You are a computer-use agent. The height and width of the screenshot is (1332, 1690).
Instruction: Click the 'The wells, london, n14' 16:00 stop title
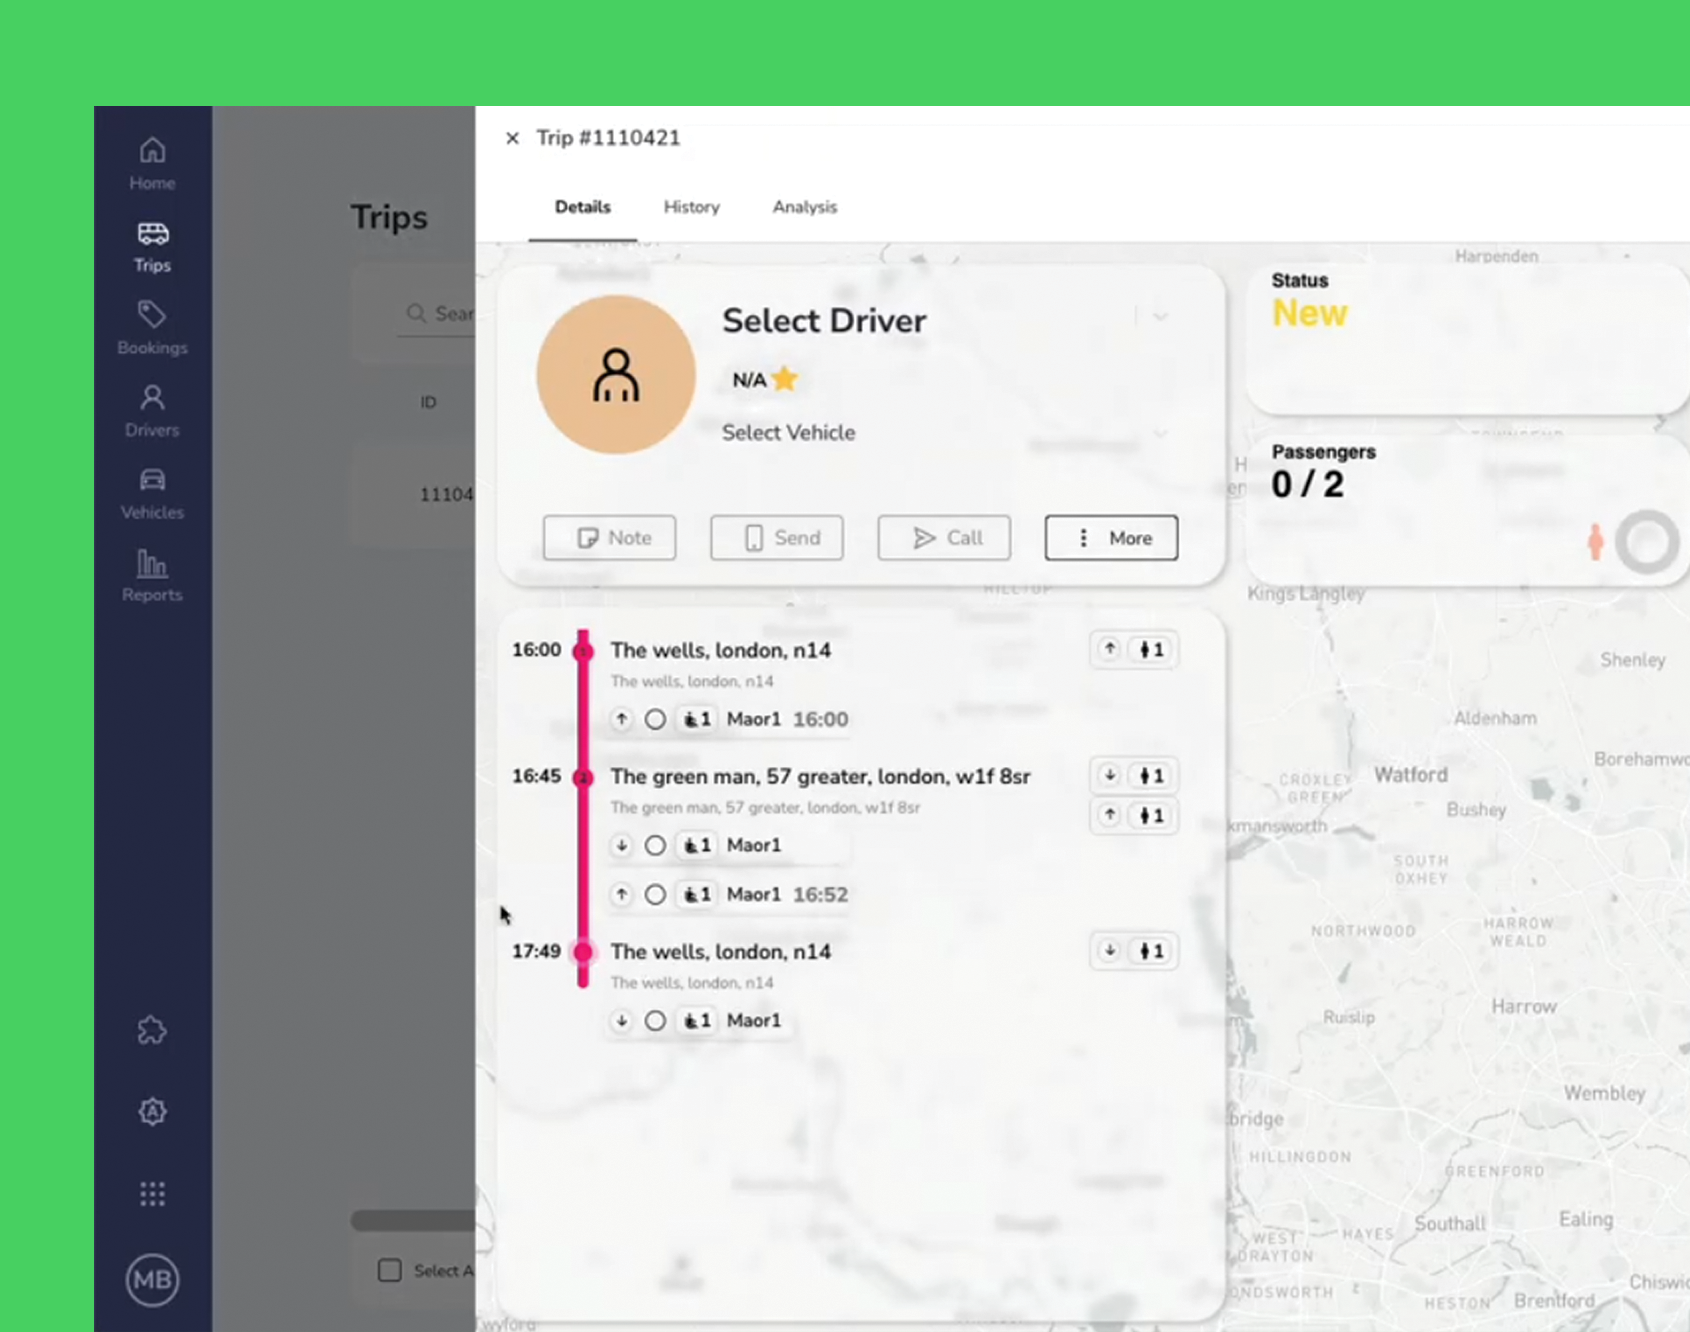[720, 650]
